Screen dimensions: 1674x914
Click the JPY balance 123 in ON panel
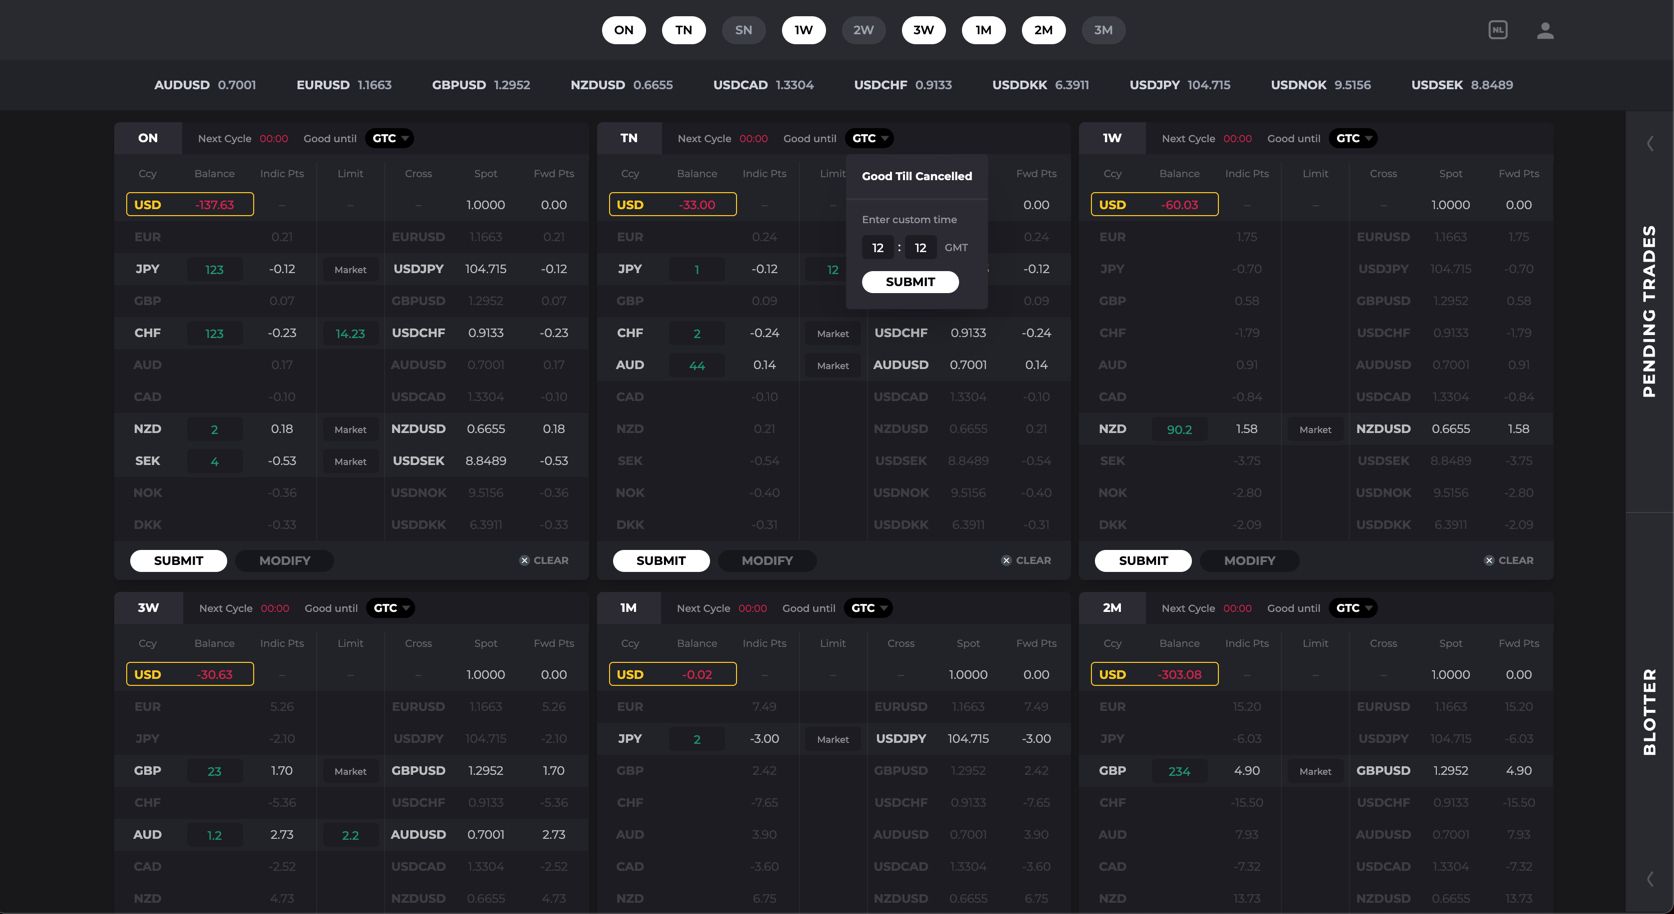[x=214, y=270]
